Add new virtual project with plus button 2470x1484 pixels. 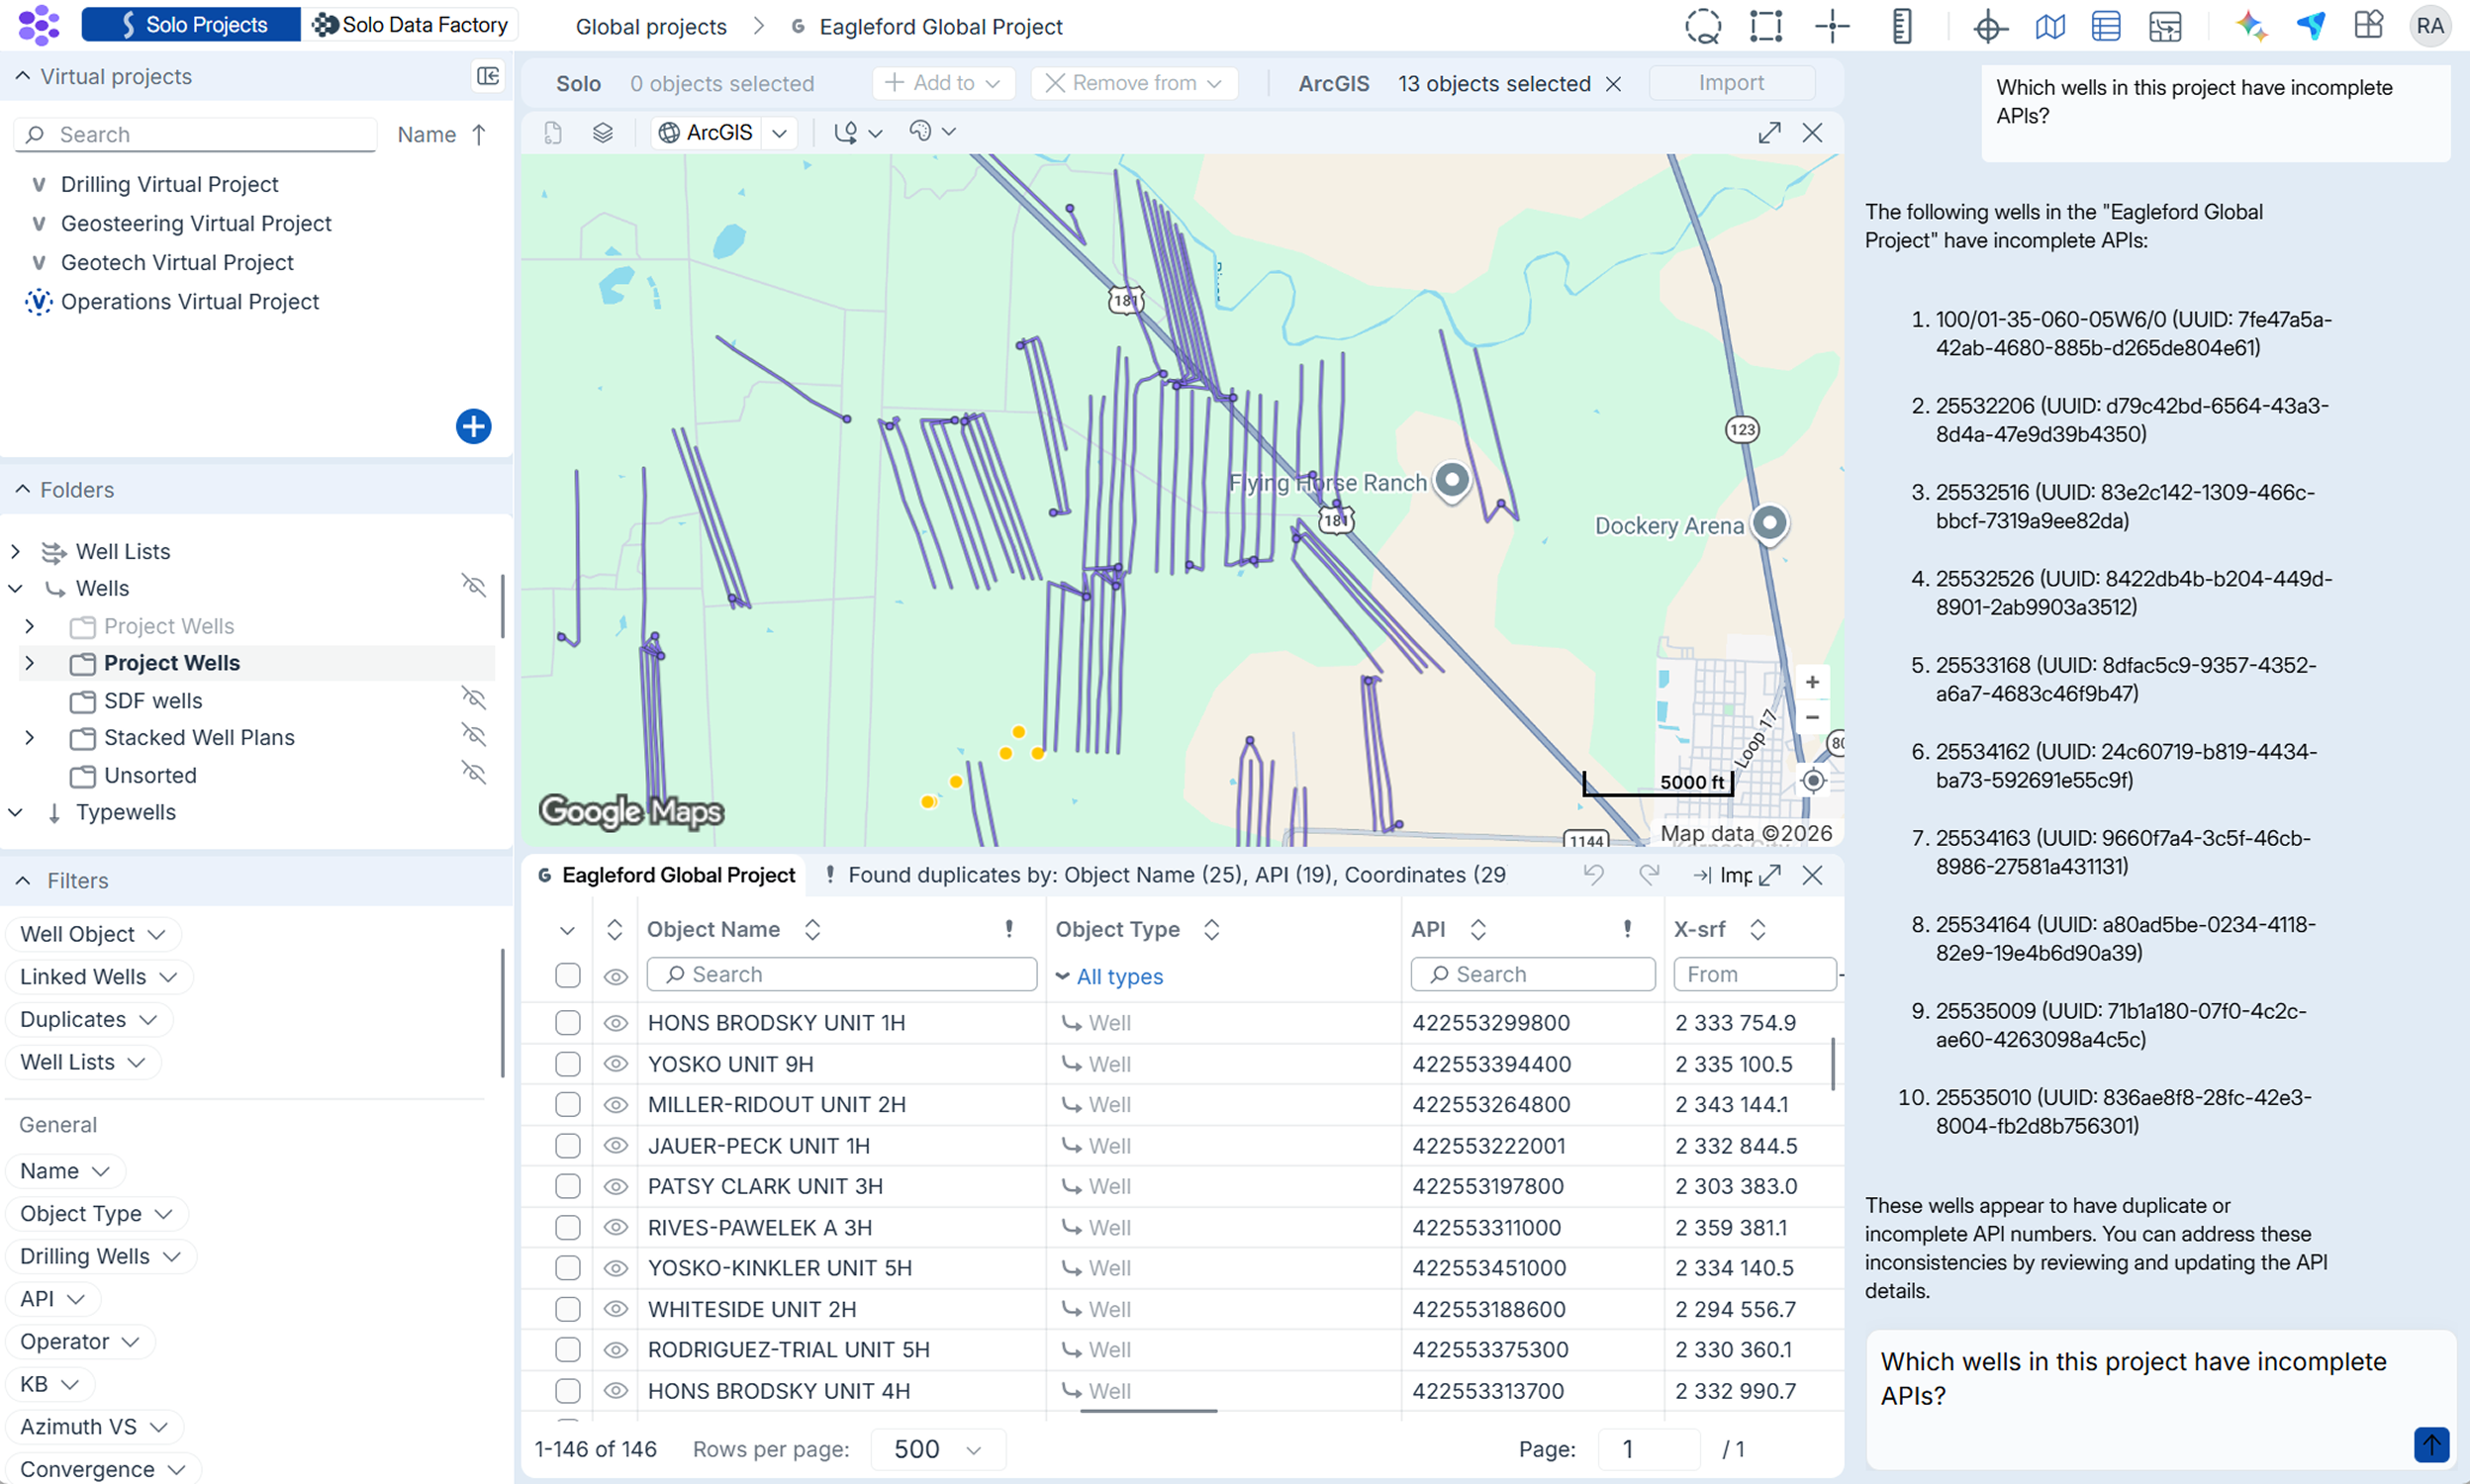(x=473, y=426)
